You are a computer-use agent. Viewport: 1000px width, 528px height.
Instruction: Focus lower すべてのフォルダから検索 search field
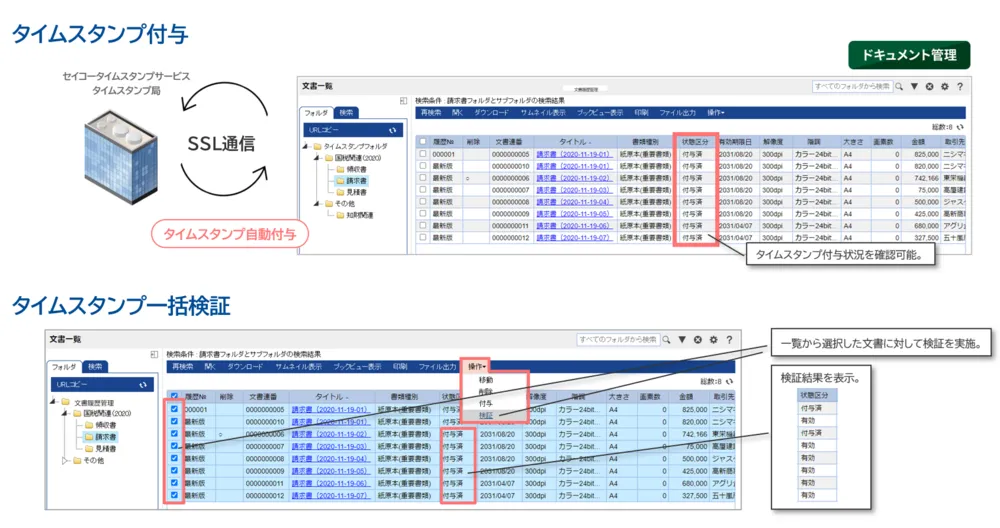coord(618,340)
